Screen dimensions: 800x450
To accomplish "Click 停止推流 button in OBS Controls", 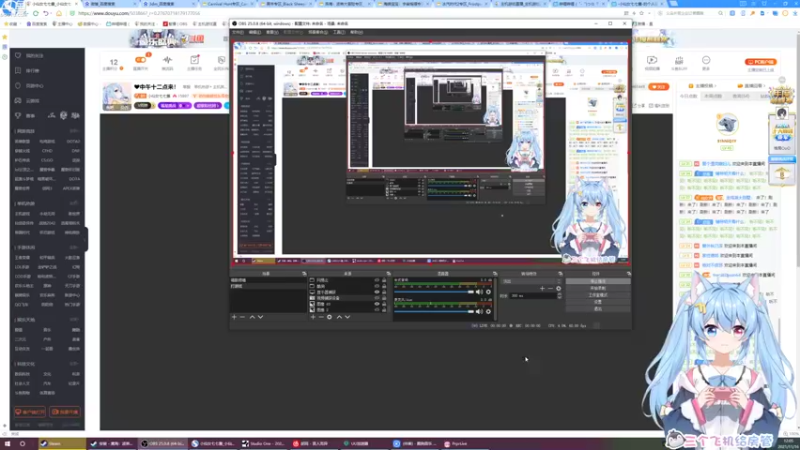I will [598, 281].
